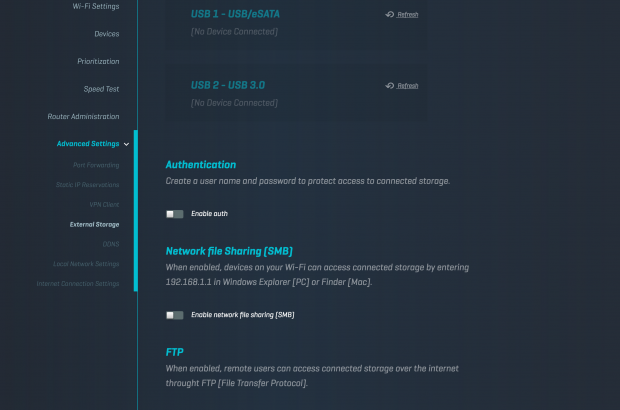Go to Devices page
The image size is (620, 410).
[x=106, y=34]
